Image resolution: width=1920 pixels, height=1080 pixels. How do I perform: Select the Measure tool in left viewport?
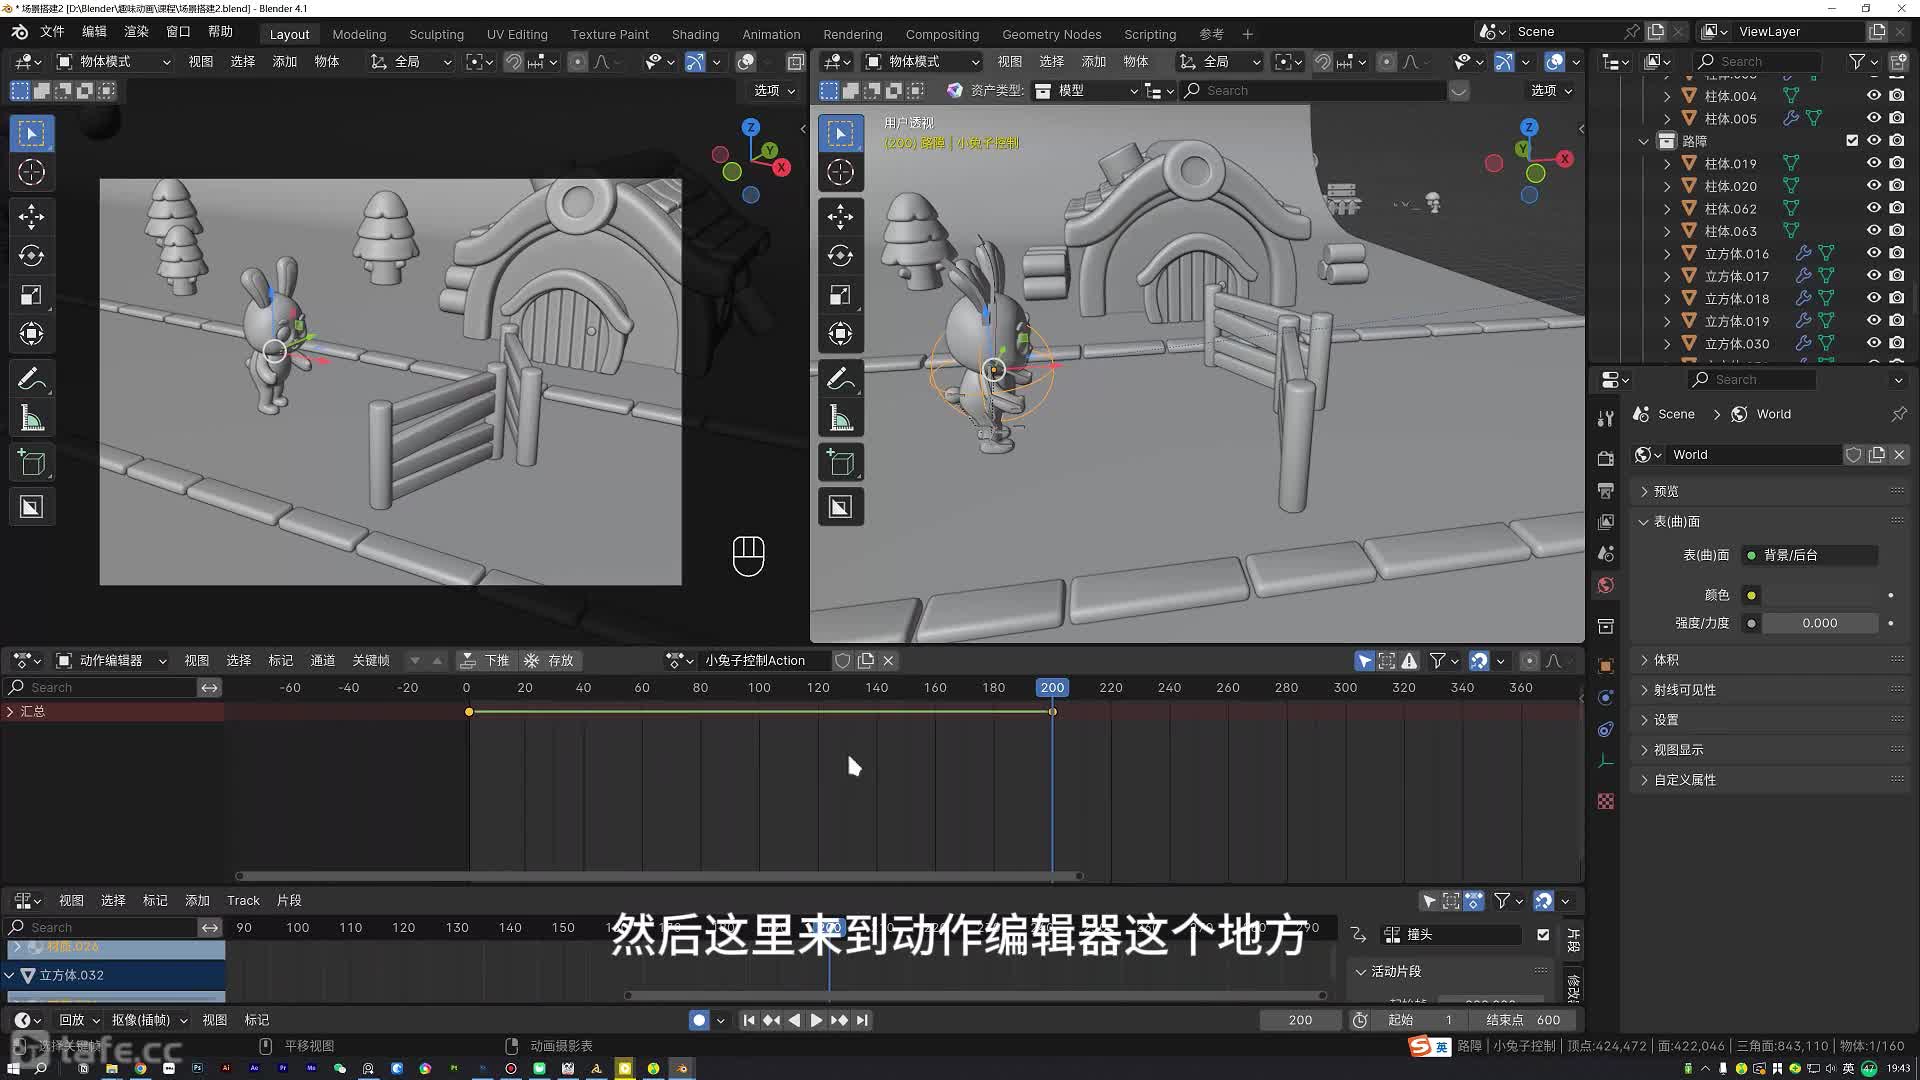point(31,419)
